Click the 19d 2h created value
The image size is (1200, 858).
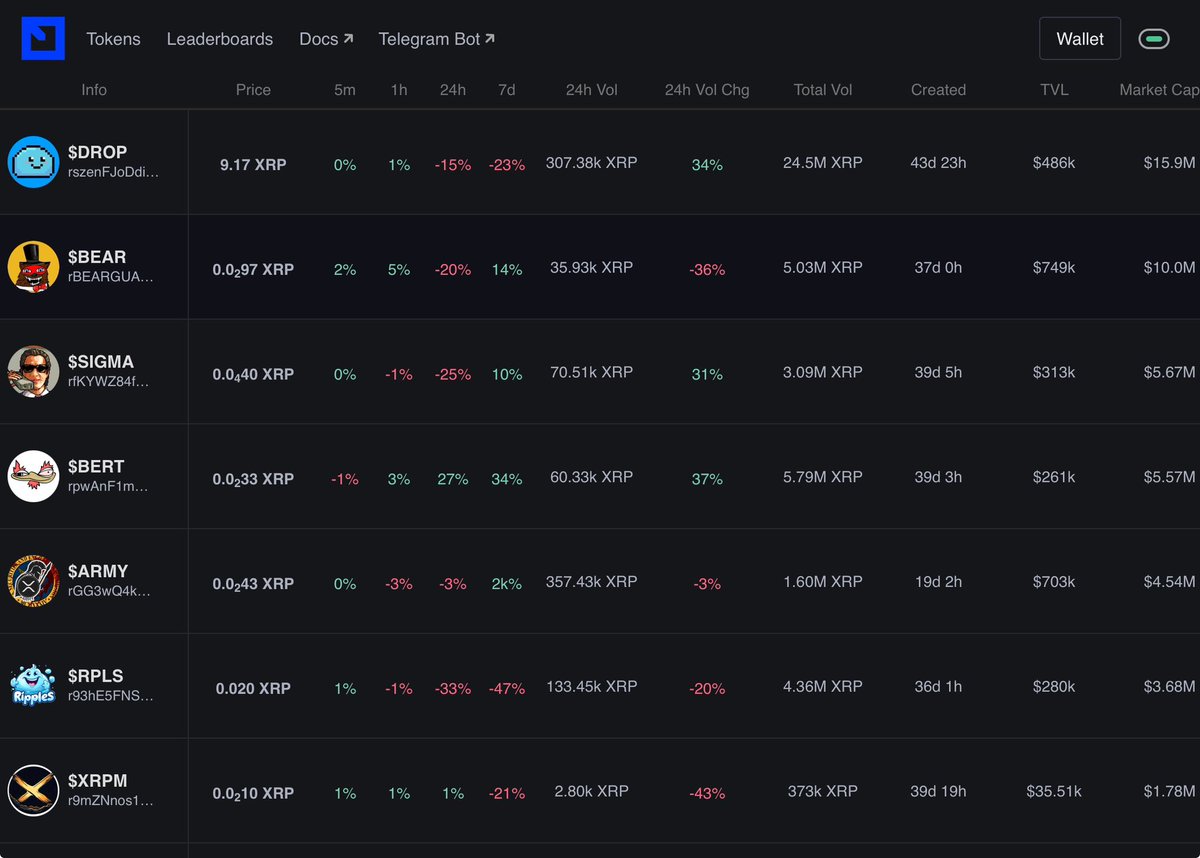coord(938,582)
